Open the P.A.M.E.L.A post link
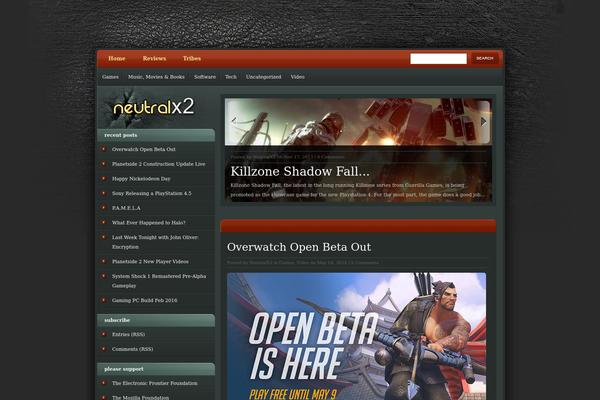 point(126,208)
